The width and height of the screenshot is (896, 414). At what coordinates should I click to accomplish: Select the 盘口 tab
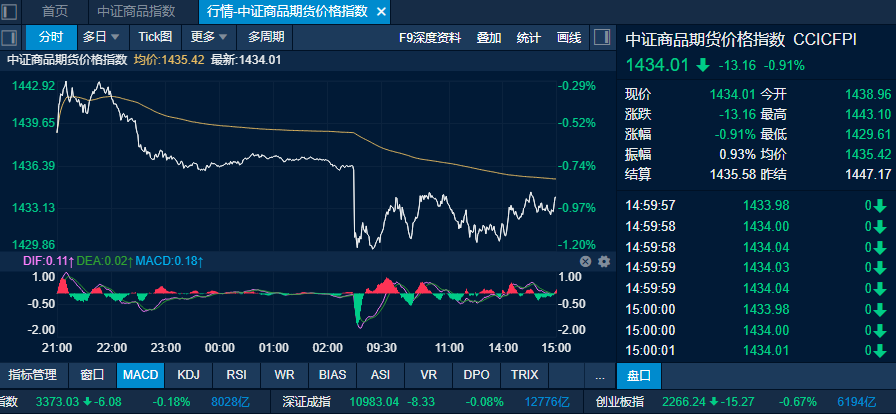click(x=639, y=376)
